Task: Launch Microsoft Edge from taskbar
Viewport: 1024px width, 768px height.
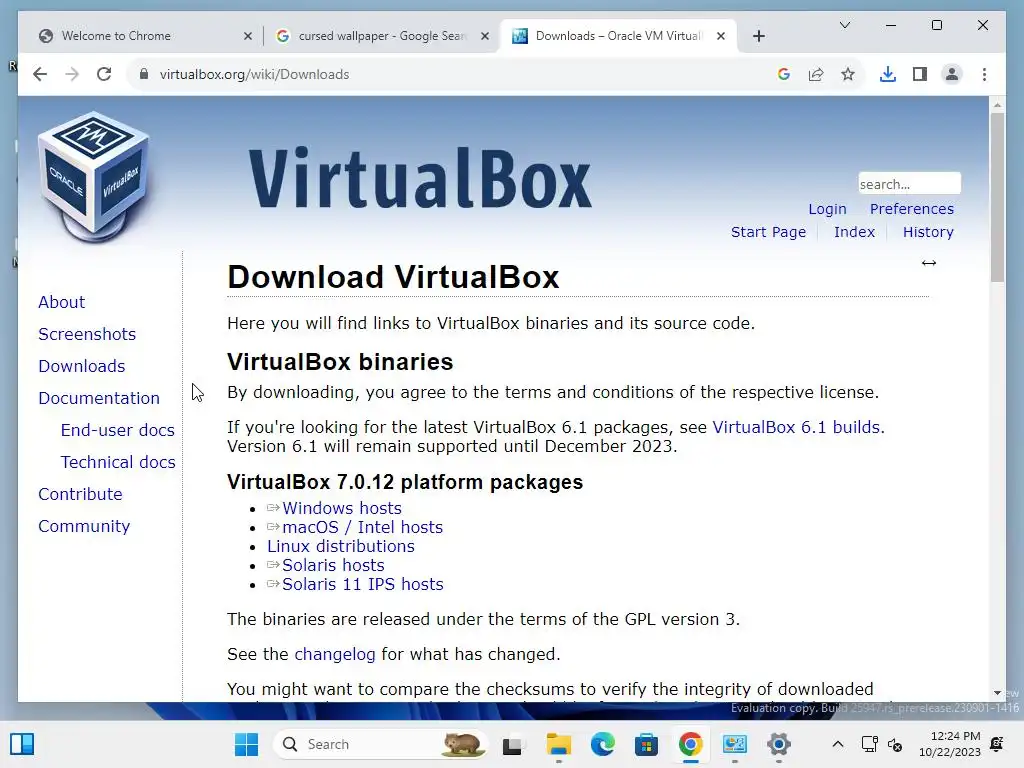Action: click(x=603, y=744)
